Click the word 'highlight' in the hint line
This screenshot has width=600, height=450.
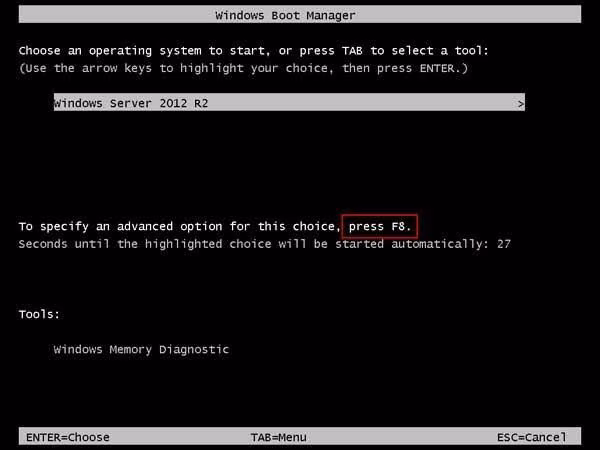tap(212, 68)
